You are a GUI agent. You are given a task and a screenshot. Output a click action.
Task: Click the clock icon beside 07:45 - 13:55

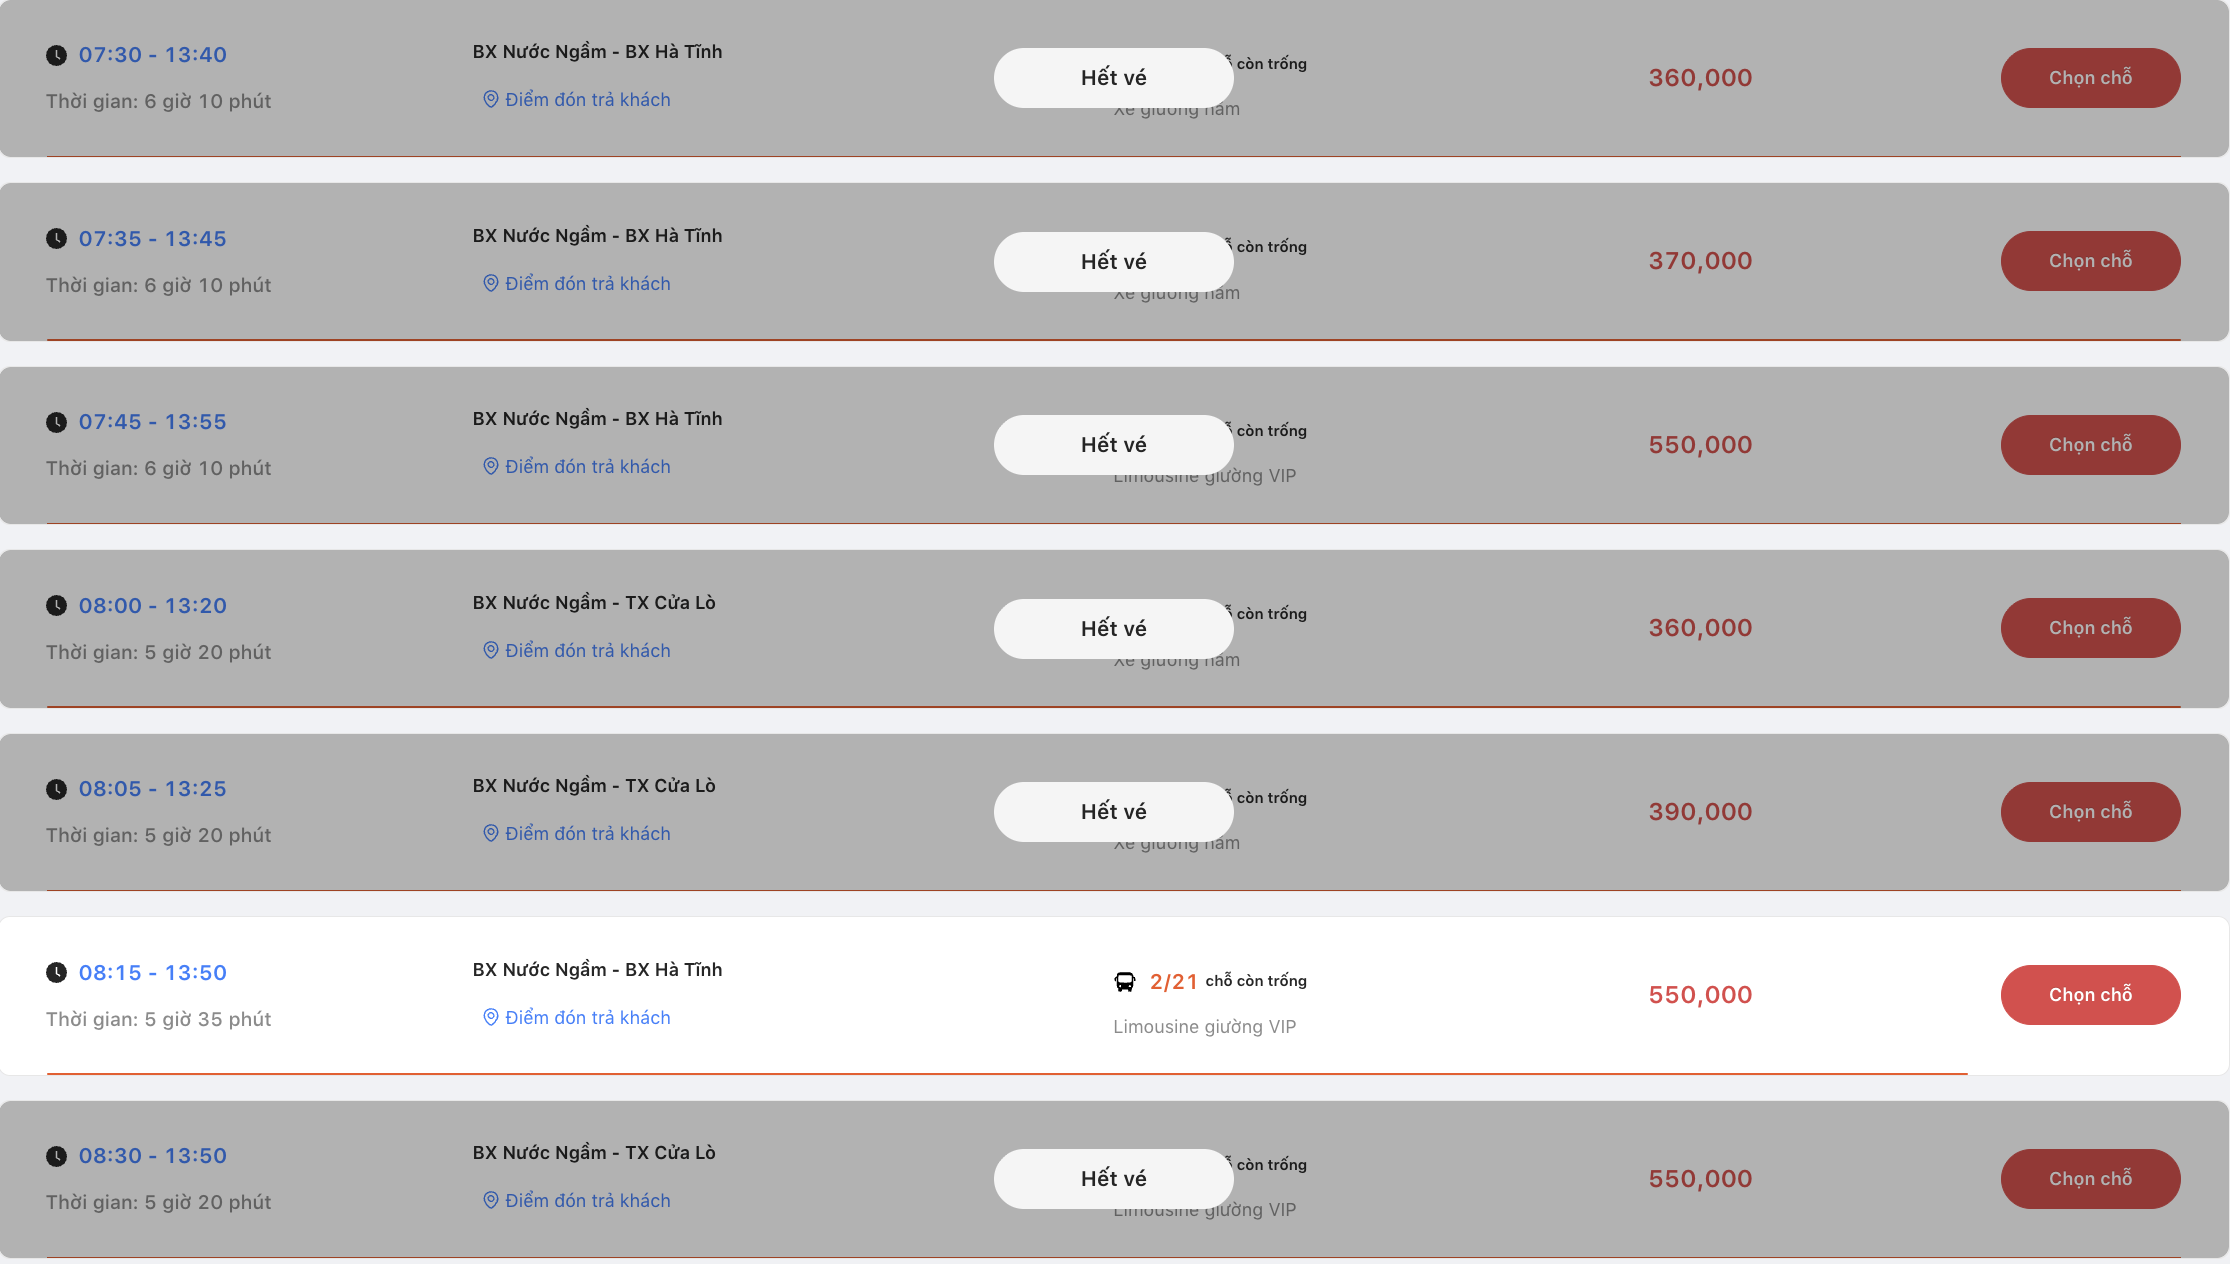click(57, 422)
